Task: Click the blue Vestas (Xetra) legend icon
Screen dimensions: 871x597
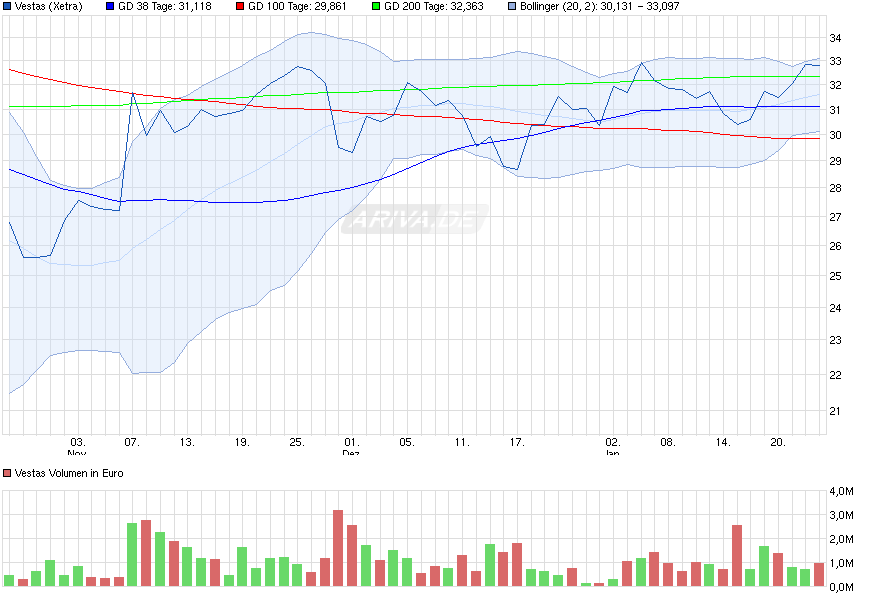Action: coord(9,7)
